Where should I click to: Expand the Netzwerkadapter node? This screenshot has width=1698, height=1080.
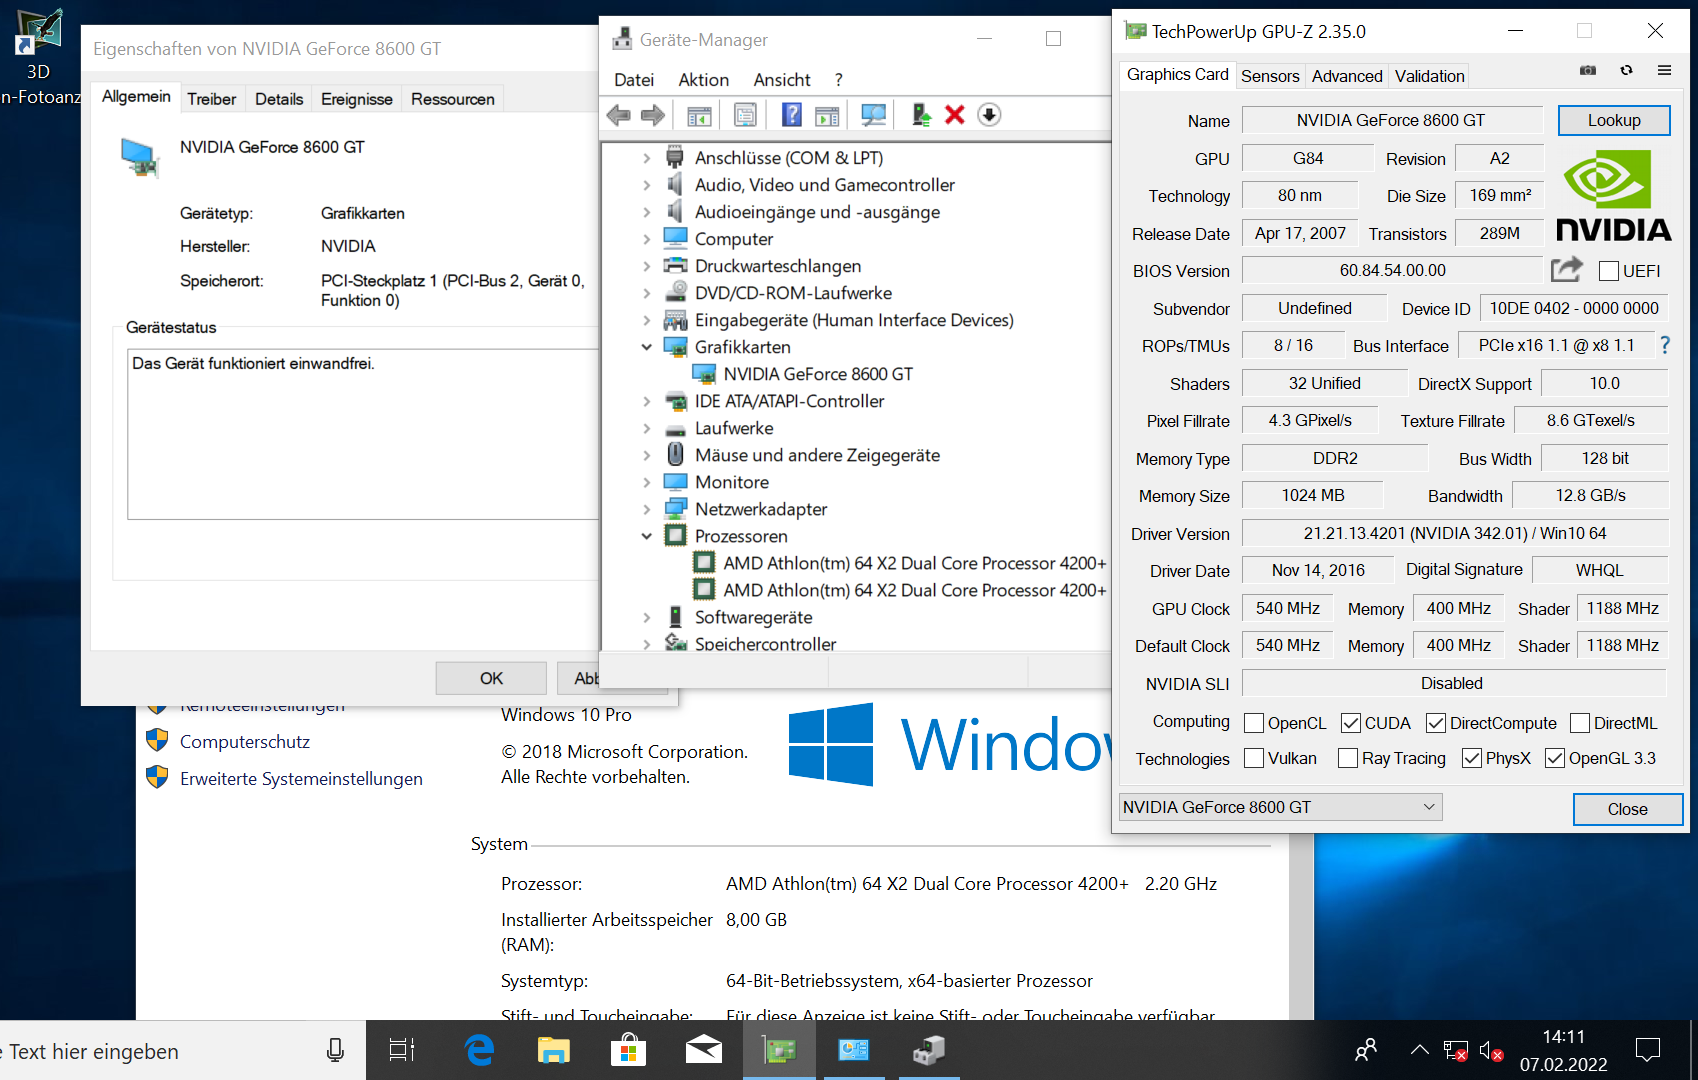(x=647, y=509)
